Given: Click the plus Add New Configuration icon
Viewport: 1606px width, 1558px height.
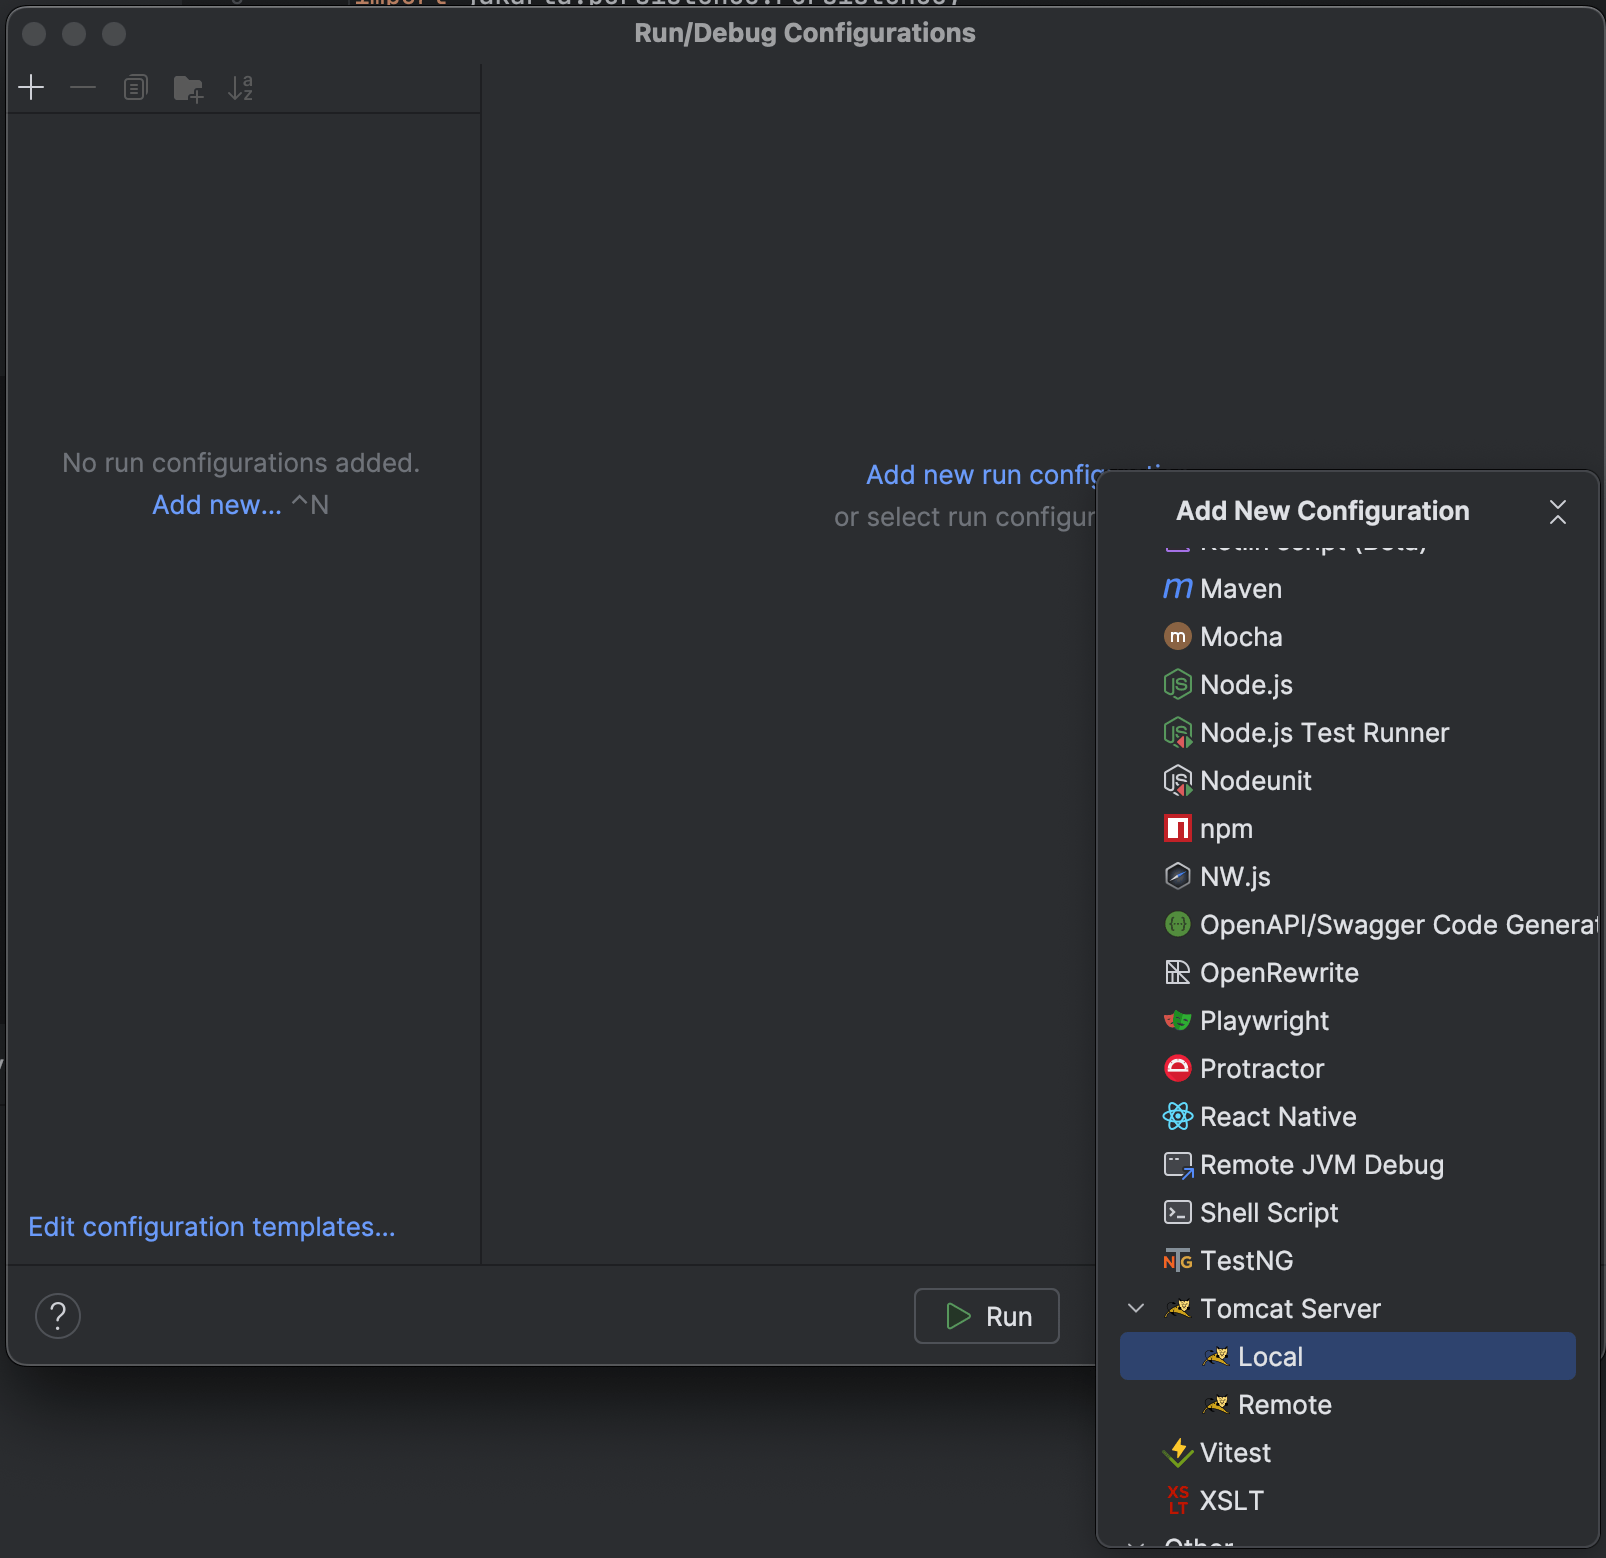Looking at the screenshot, I should (x=31, y=88).
